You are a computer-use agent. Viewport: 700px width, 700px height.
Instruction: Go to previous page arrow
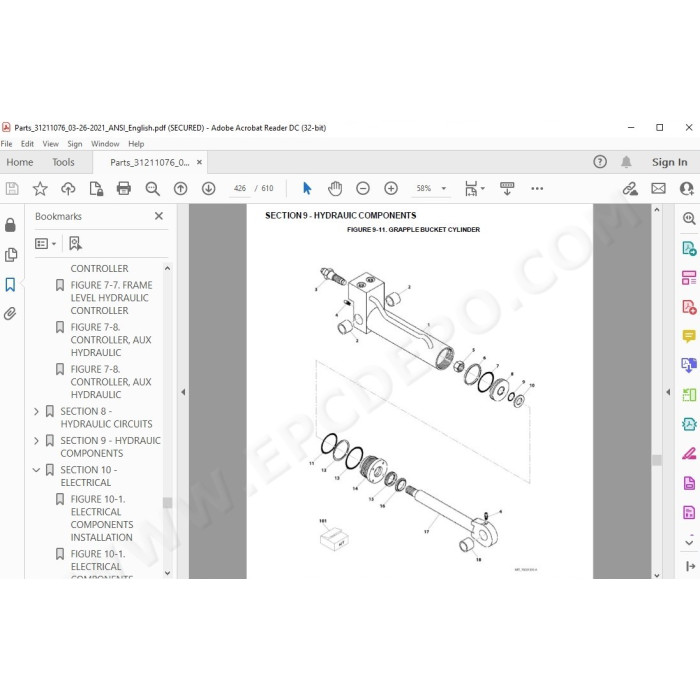pyautogui.click(x=180, y=188)
